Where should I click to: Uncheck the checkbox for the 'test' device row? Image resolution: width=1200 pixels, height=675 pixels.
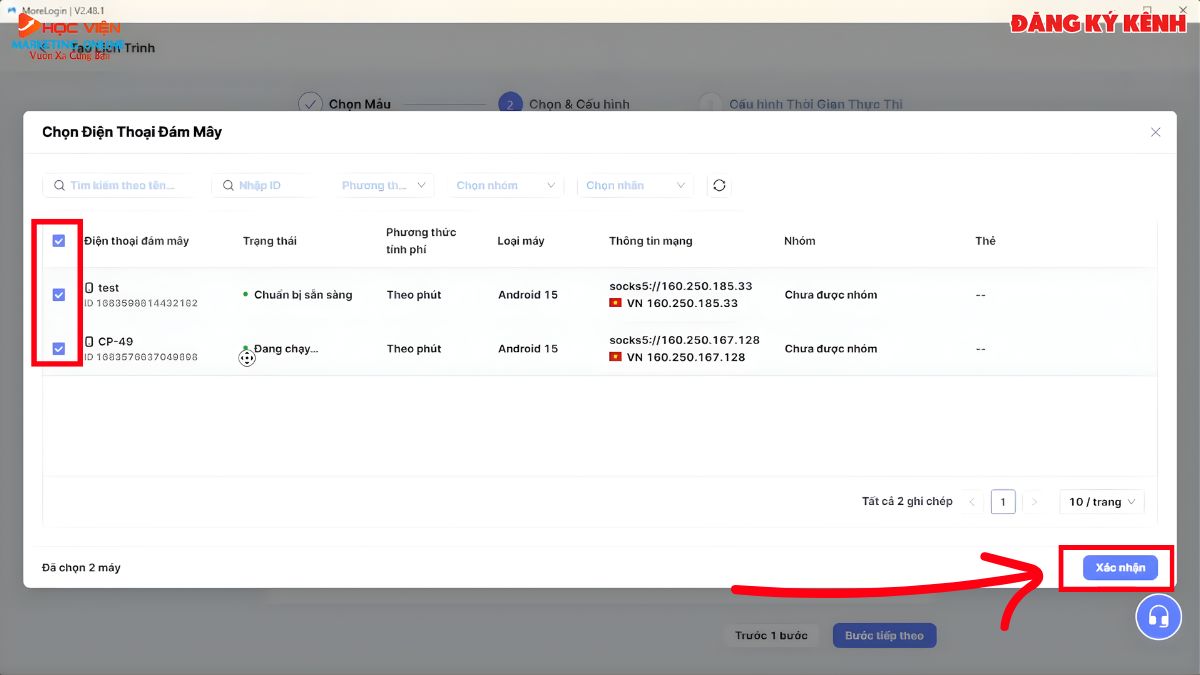click(59, 294)
